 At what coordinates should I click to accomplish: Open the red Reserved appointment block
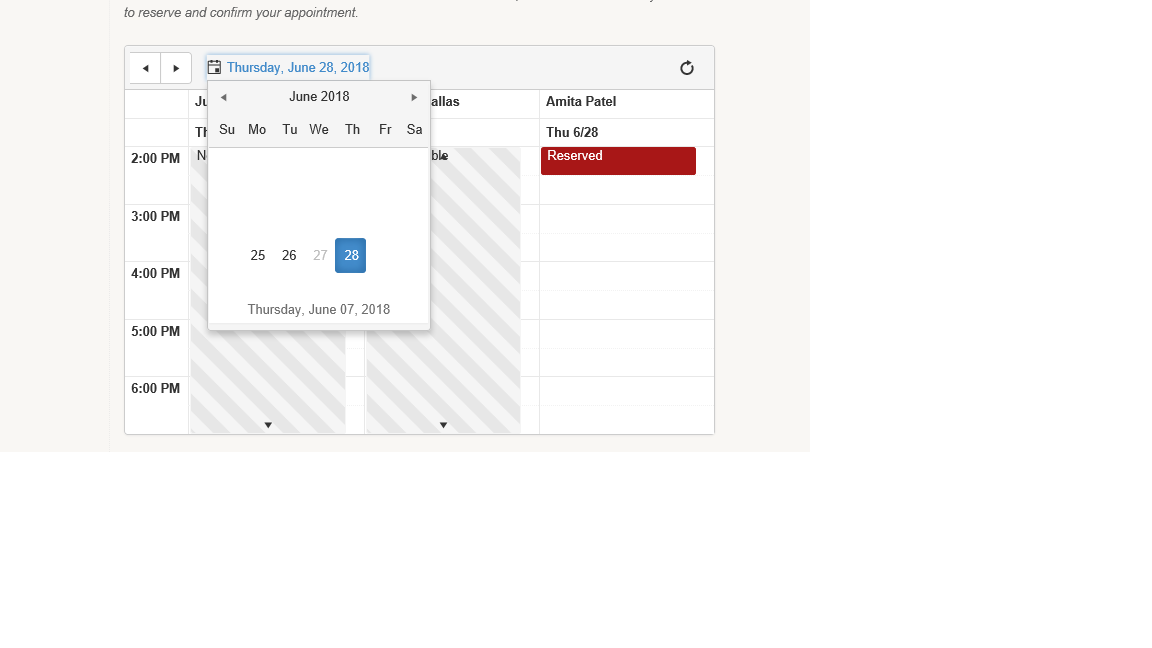pyautogui.click(x=619, y=161)
